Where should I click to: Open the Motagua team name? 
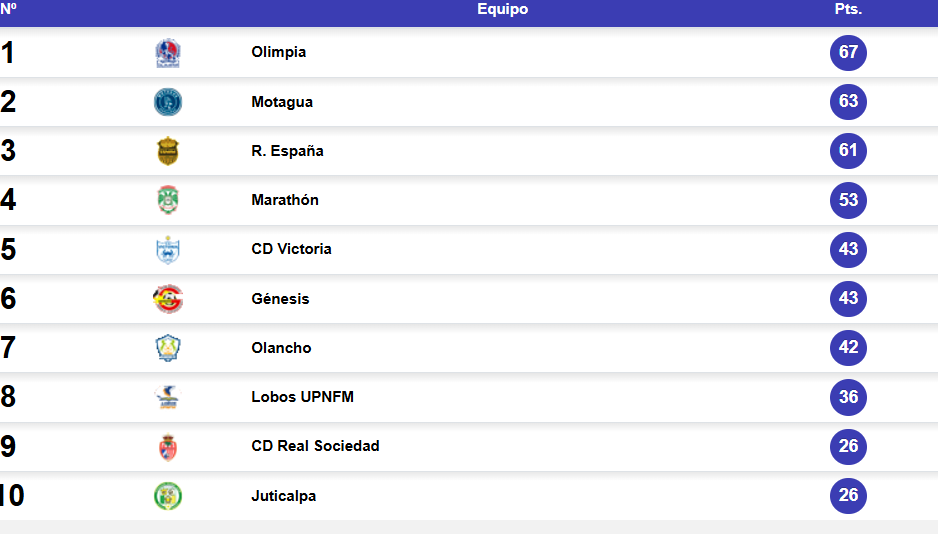coord(282,102)
